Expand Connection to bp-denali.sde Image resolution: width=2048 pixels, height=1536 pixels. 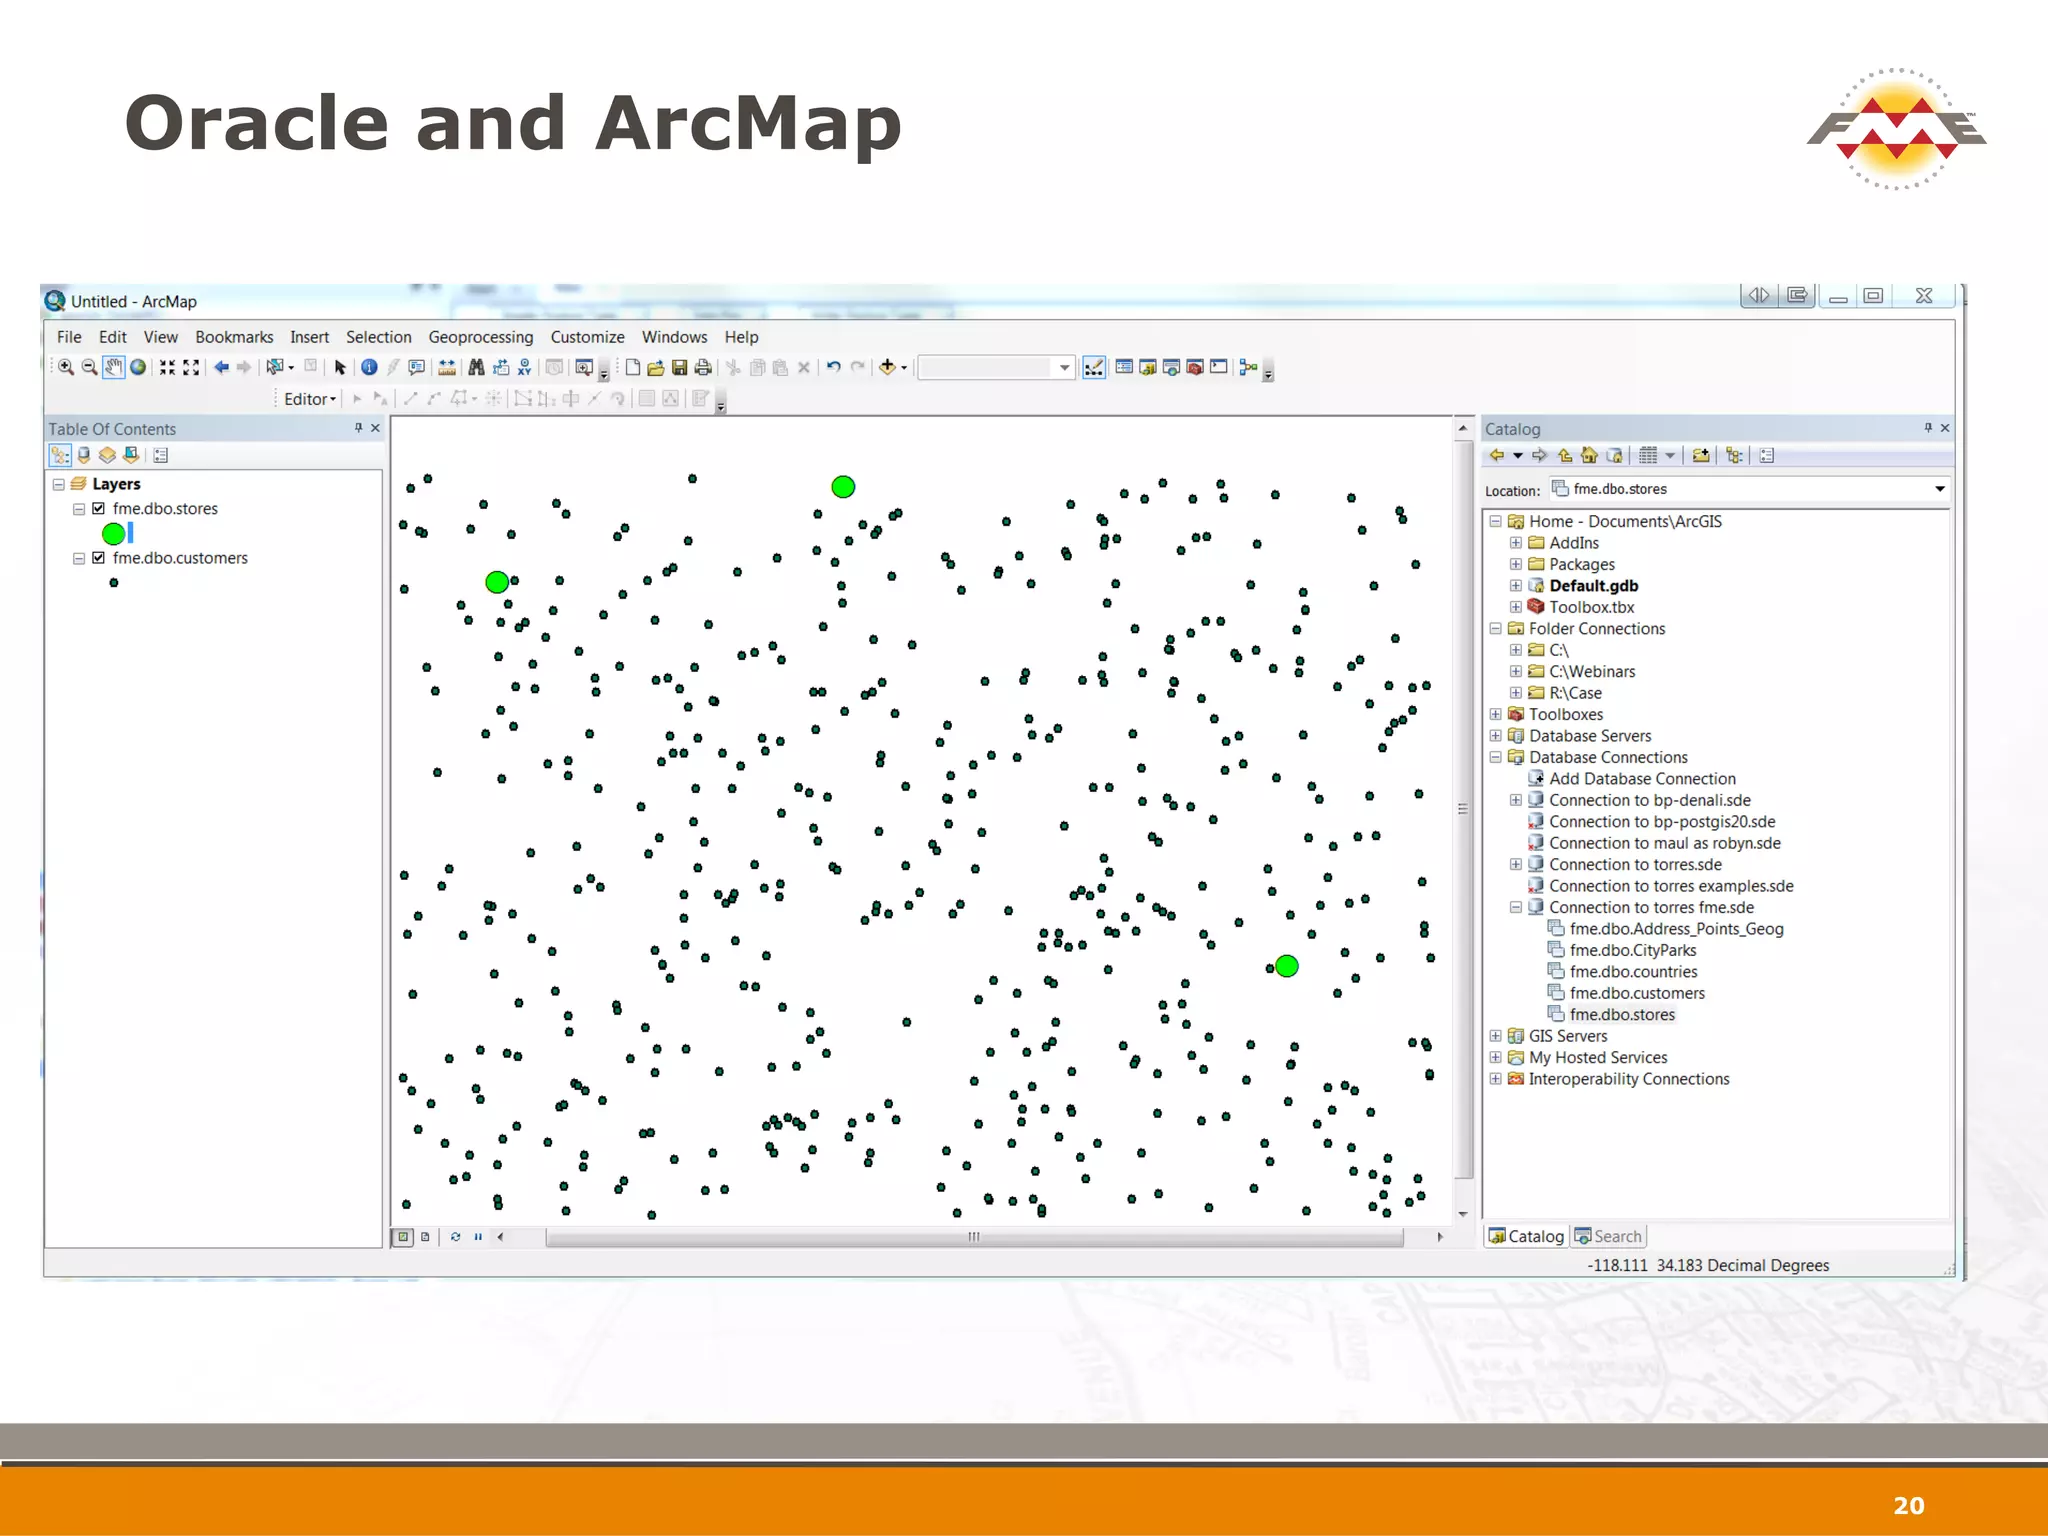(1516, 800)
